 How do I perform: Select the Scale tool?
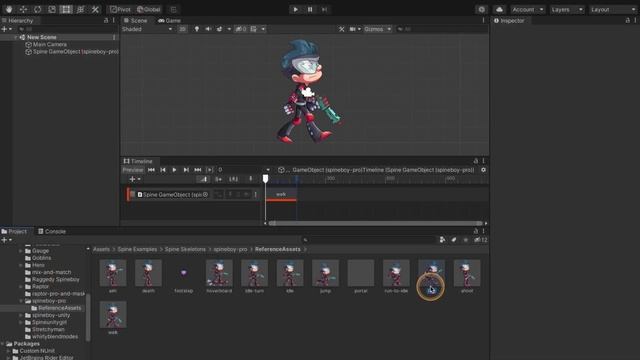point(52,9)
